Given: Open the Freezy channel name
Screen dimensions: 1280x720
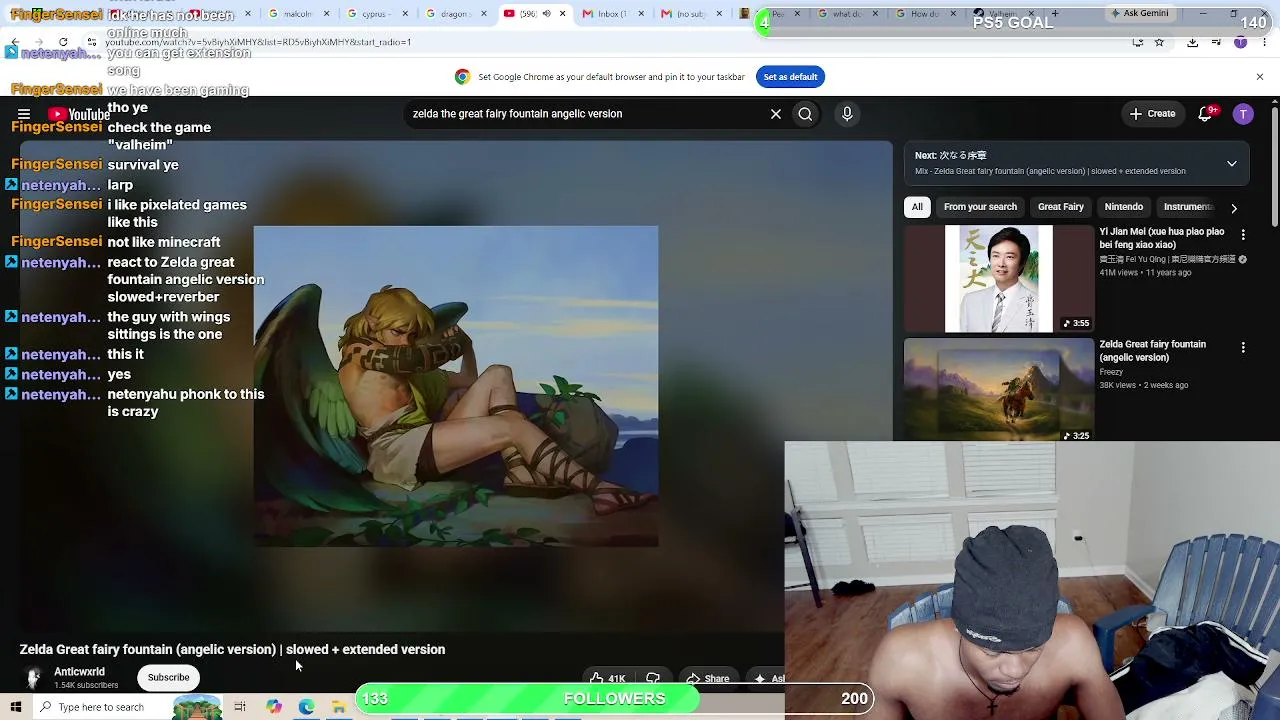Looking at the screenshot, I should coord(1111,372).
